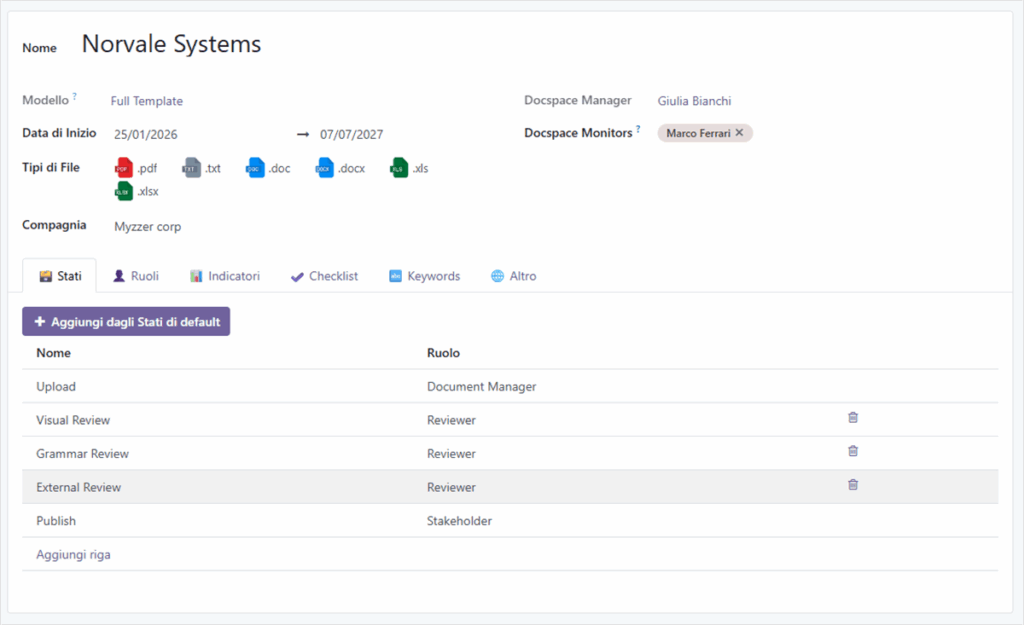Click the Stakeholder role cell
This screenshot has width=1024, height=625.
tap(459, 521)
